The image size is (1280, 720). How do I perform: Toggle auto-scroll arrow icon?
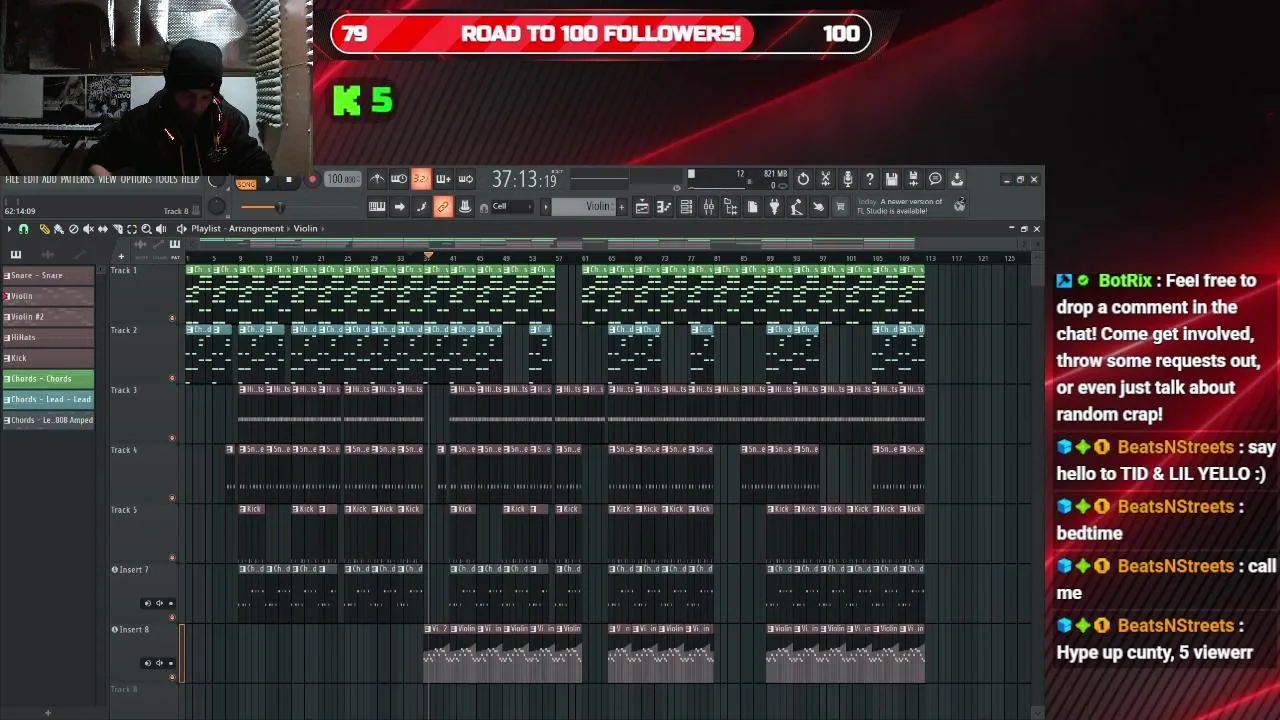tap(399, 207)
